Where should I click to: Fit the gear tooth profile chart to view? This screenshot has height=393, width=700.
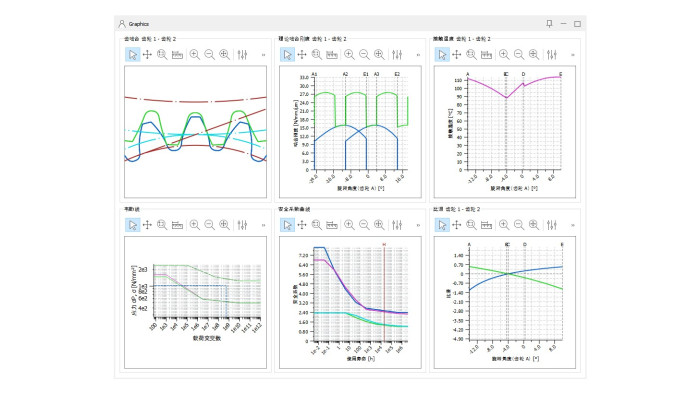click(225, 54)
